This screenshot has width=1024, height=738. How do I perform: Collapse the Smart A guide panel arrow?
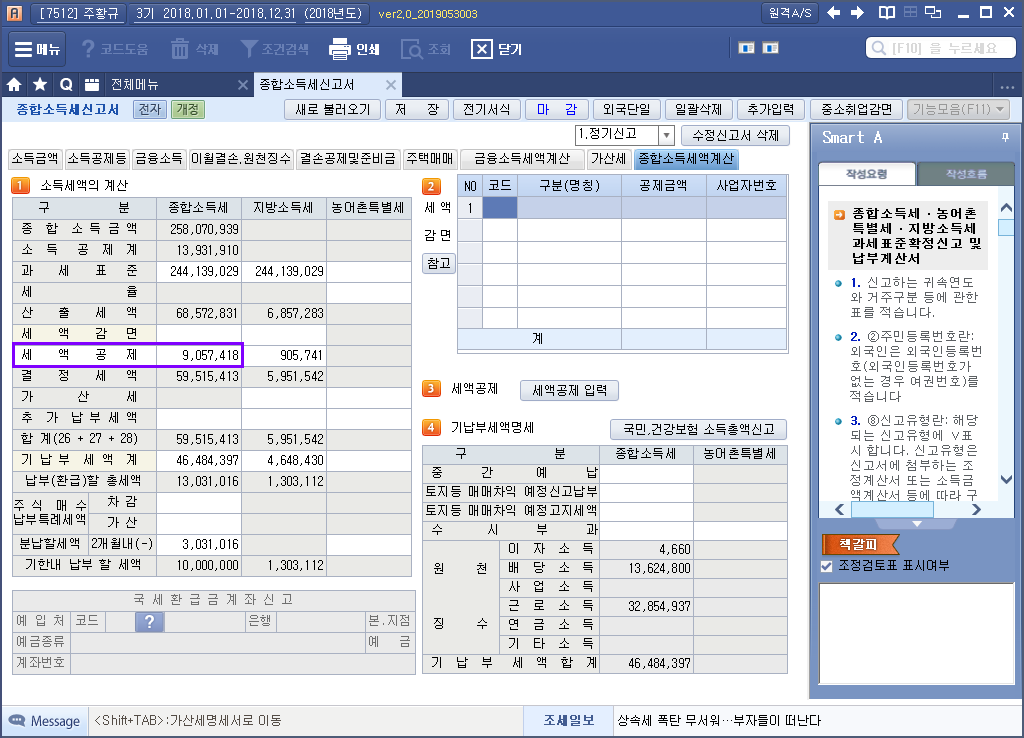coord(916,524)
